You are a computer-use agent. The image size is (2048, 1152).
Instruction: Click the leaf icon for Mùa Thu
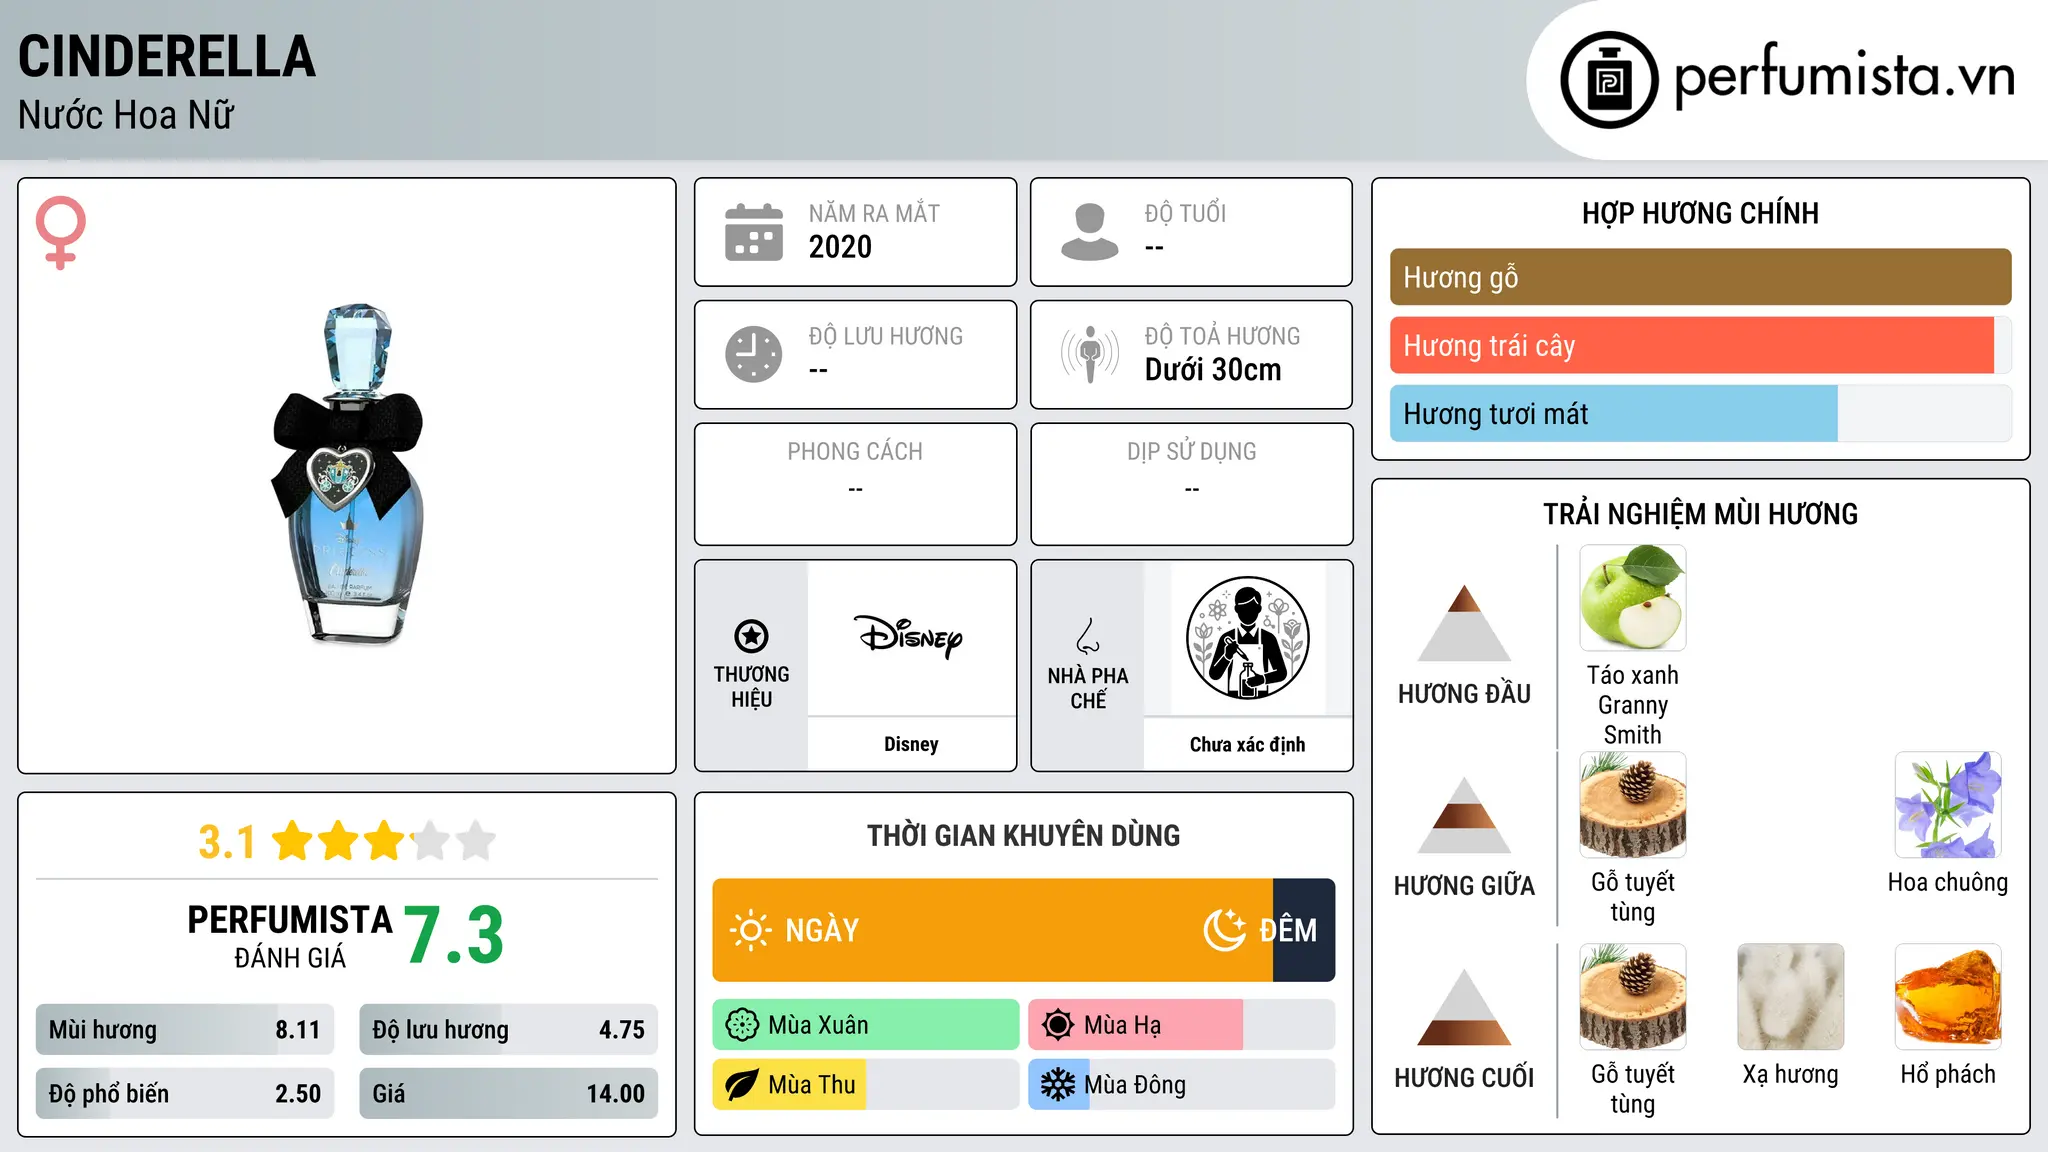pos(742,1085)
